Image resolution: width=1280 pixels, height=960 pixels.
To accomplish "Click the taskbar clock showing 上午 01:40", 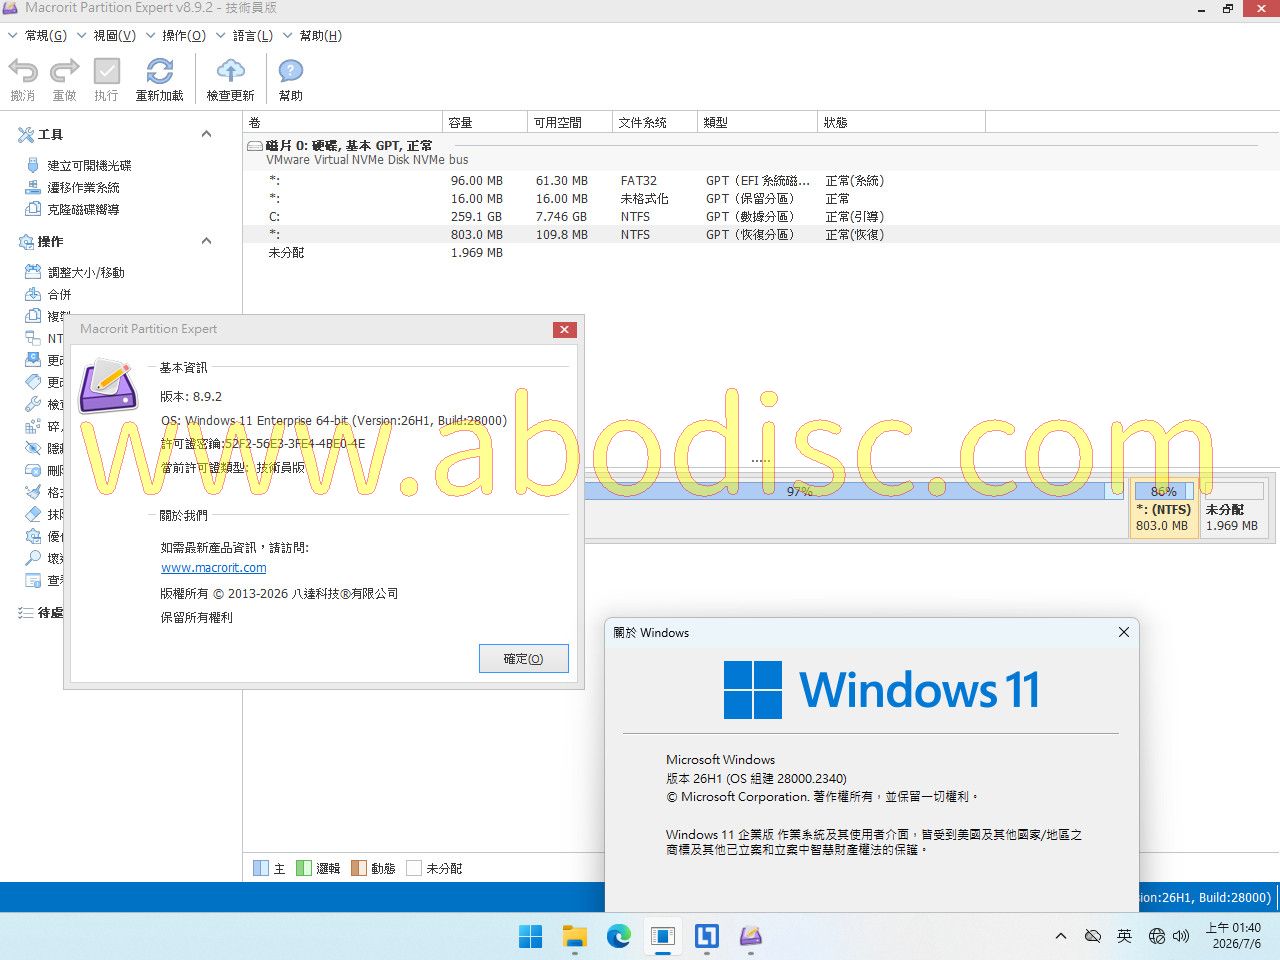I will [x=1232, y=936].
